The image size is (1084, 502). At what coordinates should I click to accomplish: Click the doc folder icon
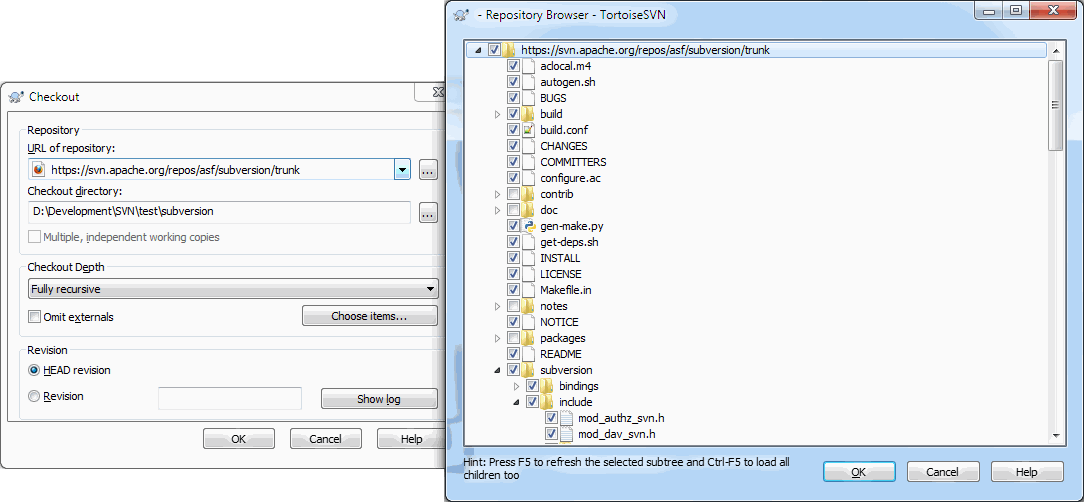click(x=528, y=210)
